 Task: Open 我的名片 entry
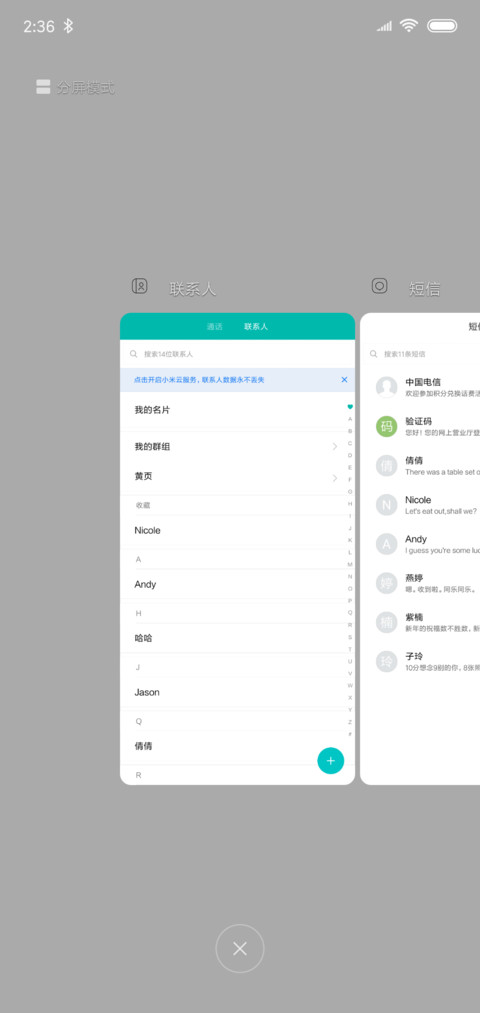(237, 410)
